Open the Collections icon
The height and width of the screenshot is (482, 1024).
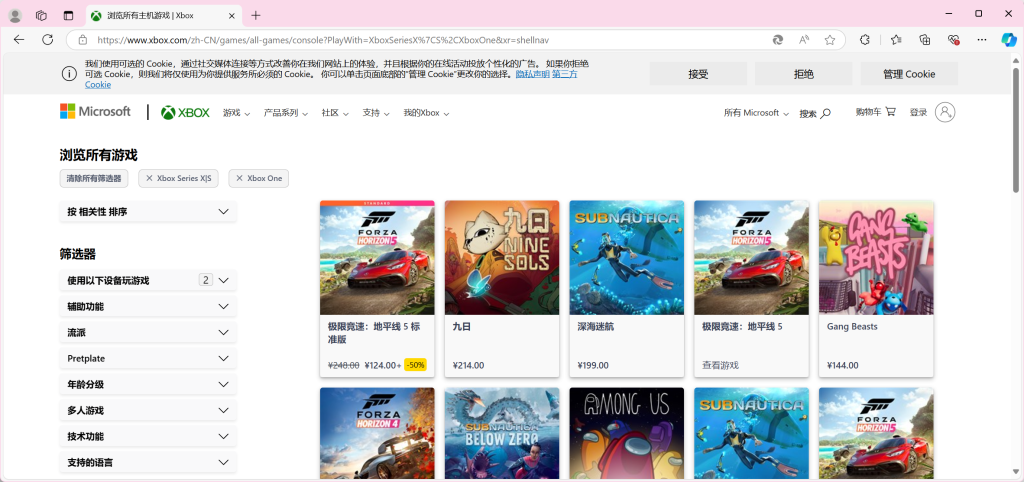click(x=925, y=40)
